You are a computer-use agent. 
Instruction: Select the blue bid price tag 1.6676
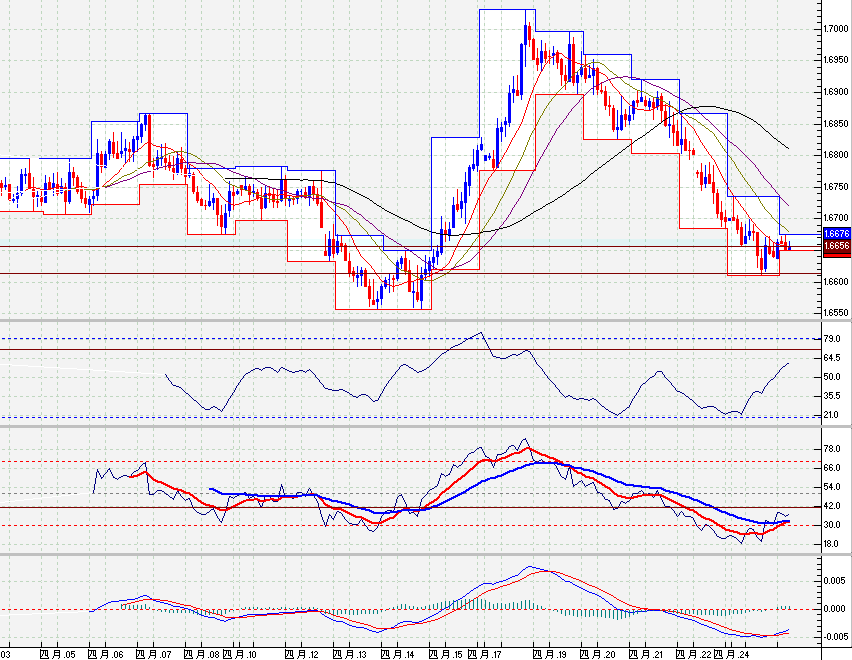pos(833,233)
